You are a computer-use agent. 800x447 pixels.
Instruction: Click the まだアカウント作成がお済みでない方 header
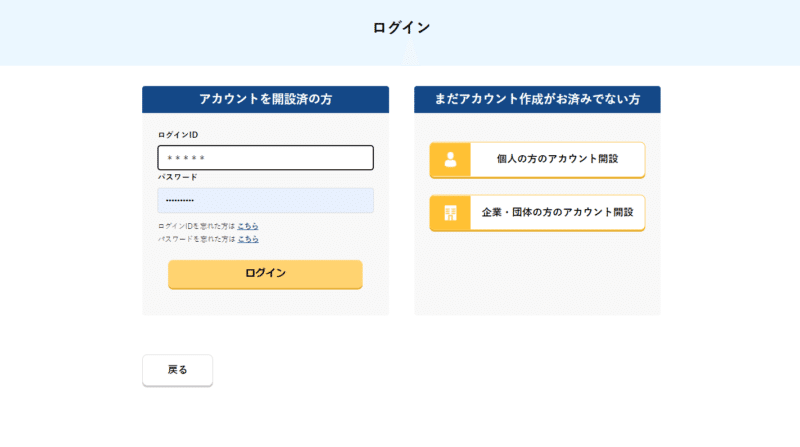[x=537, y=99]
